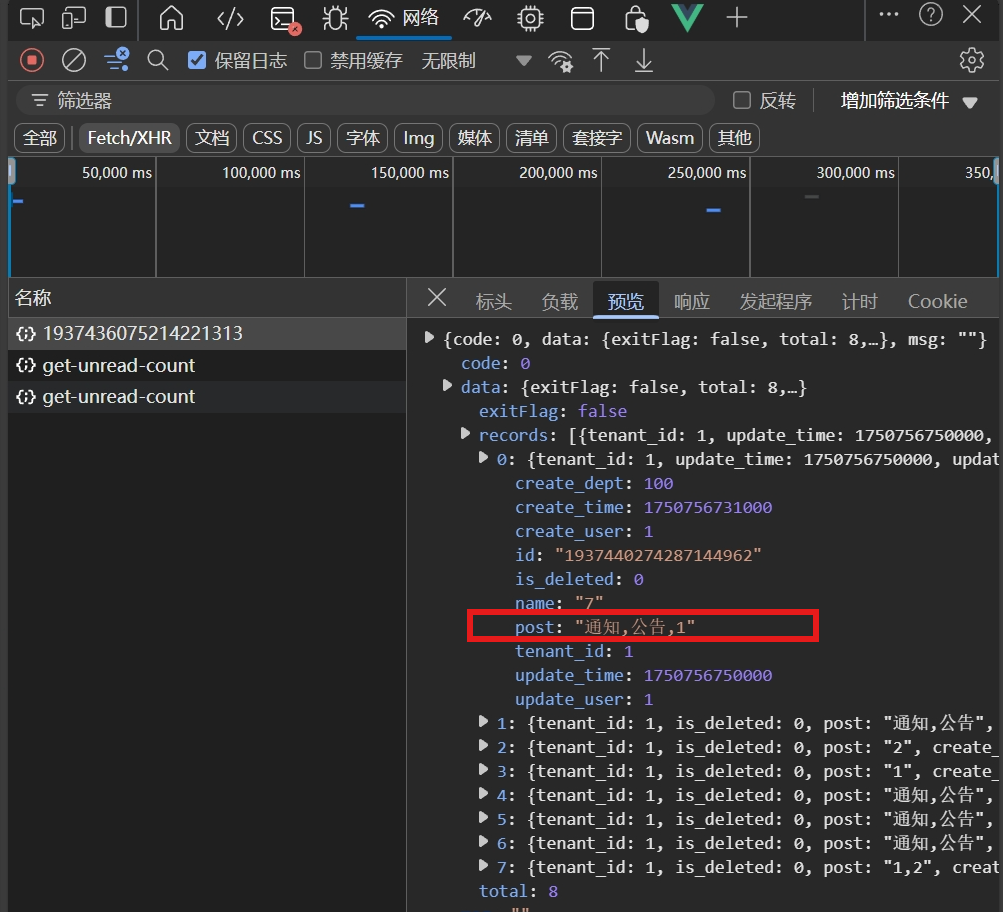
Task: Check the 反转 checkbox
Action: point(742,100)
